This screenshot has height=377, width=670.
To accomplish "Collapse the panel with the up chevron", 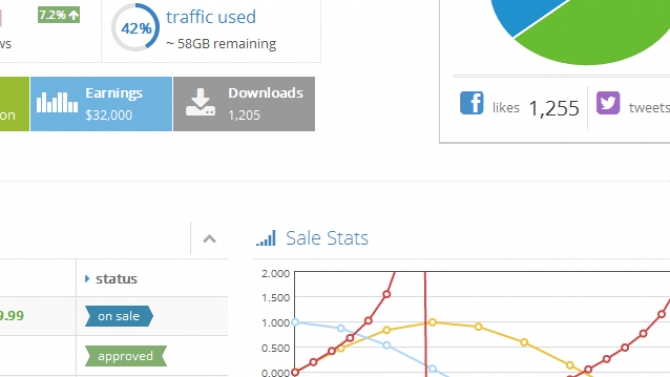I will click(x=209, y=239).
